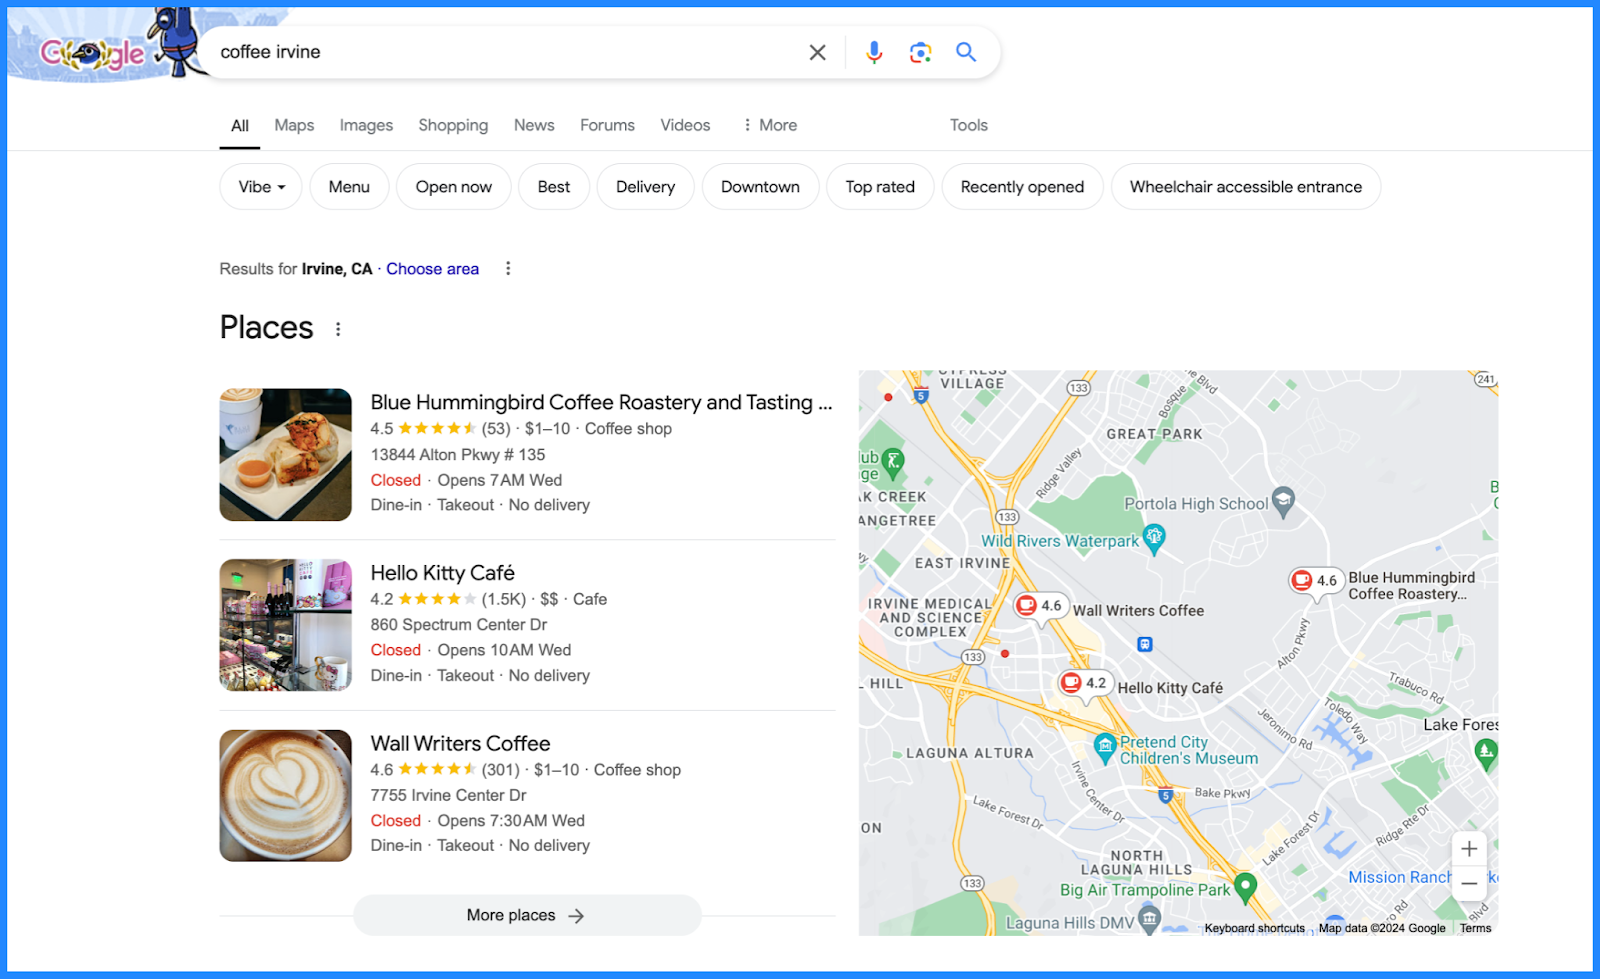Open the Shopping tab

click(453, 125)
